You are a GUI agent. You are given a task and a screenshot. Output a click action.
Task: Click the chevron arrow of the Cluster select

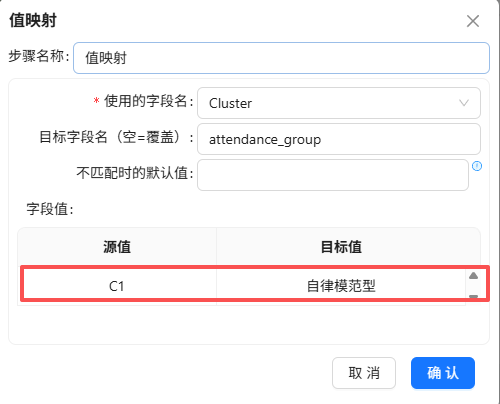coord(464,103)
